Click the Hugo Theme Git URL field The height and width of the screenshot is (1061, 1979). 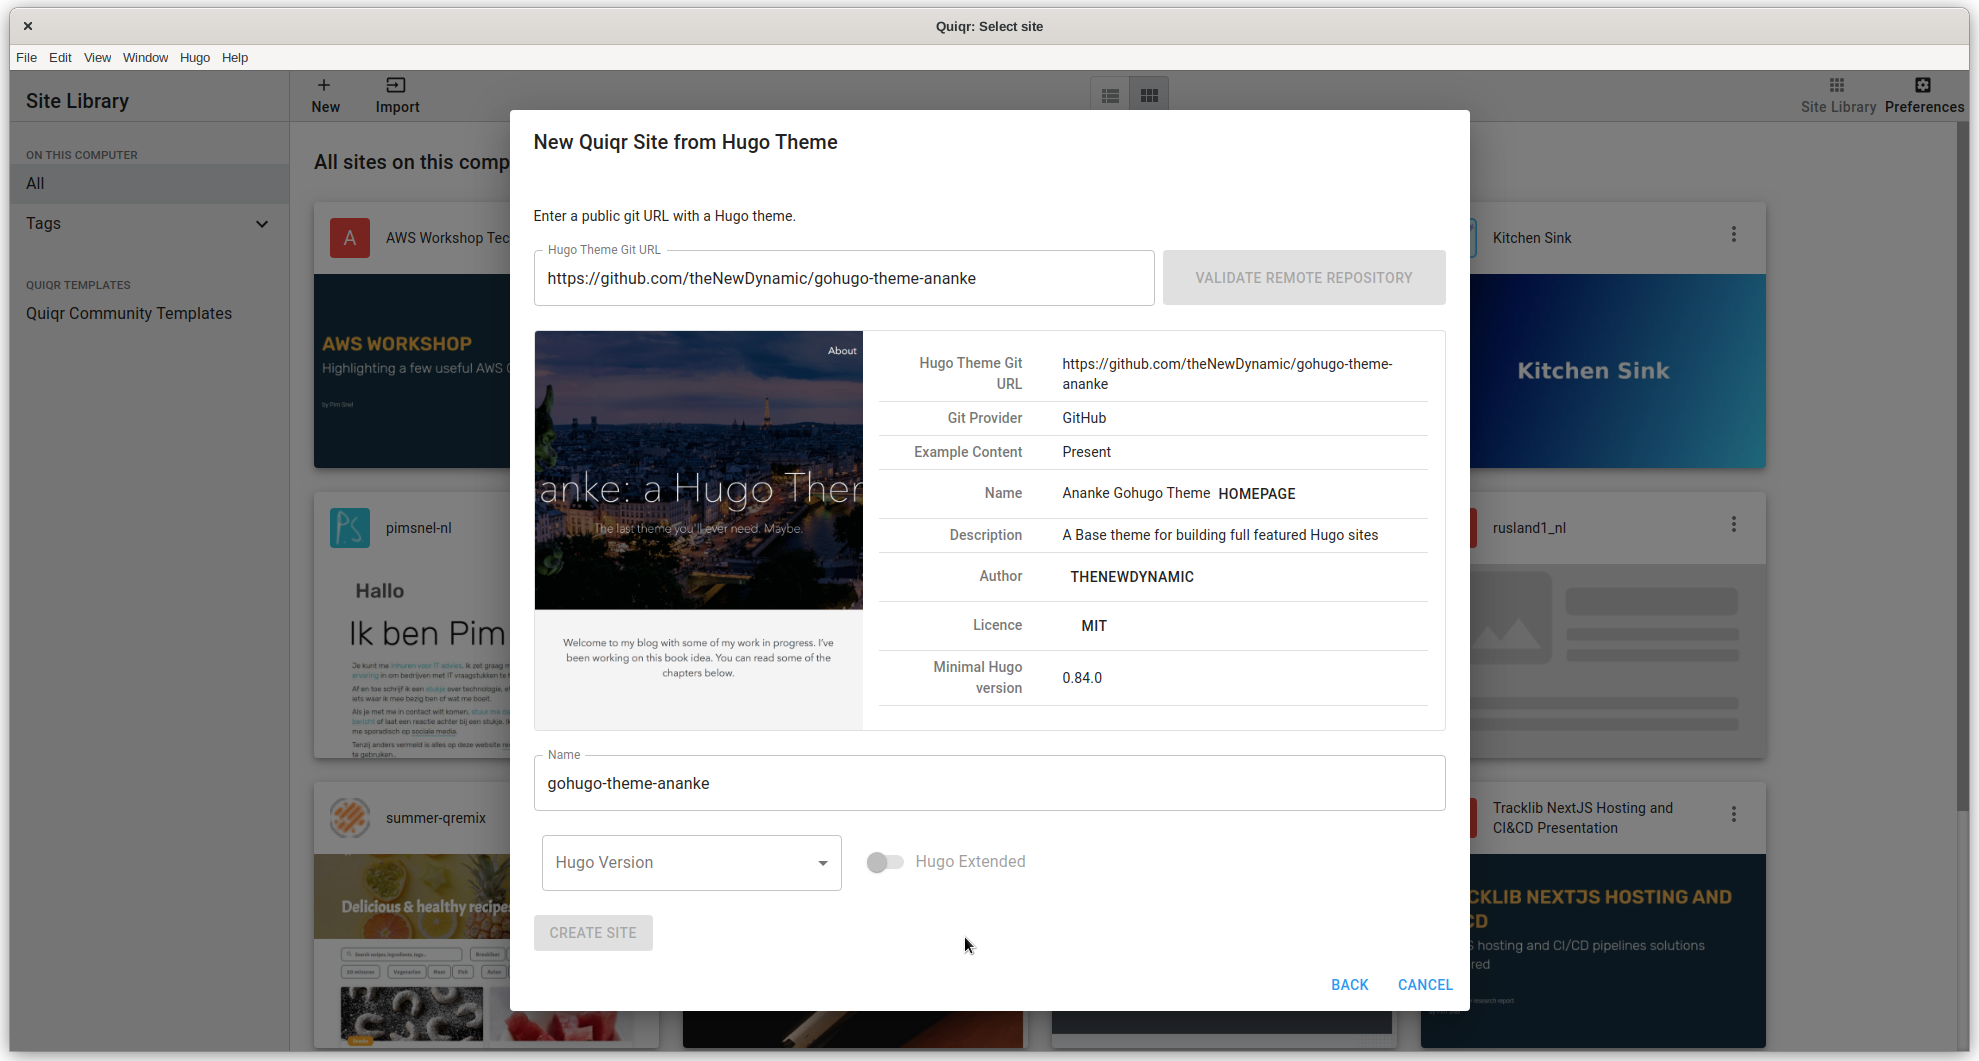click(x=844, y=279)
